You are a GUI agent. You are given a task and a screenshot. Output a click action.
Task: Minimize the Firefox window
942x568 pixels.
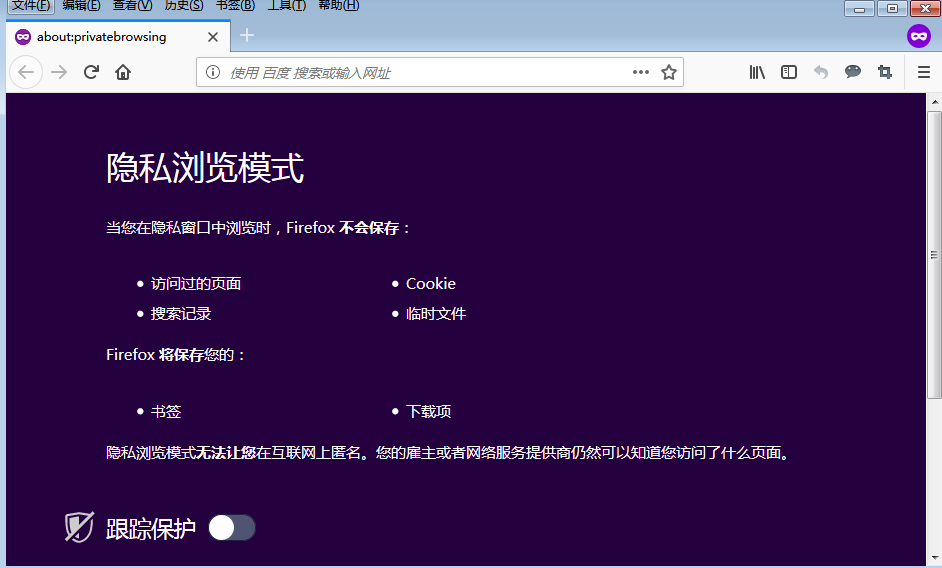click(860, 8)
